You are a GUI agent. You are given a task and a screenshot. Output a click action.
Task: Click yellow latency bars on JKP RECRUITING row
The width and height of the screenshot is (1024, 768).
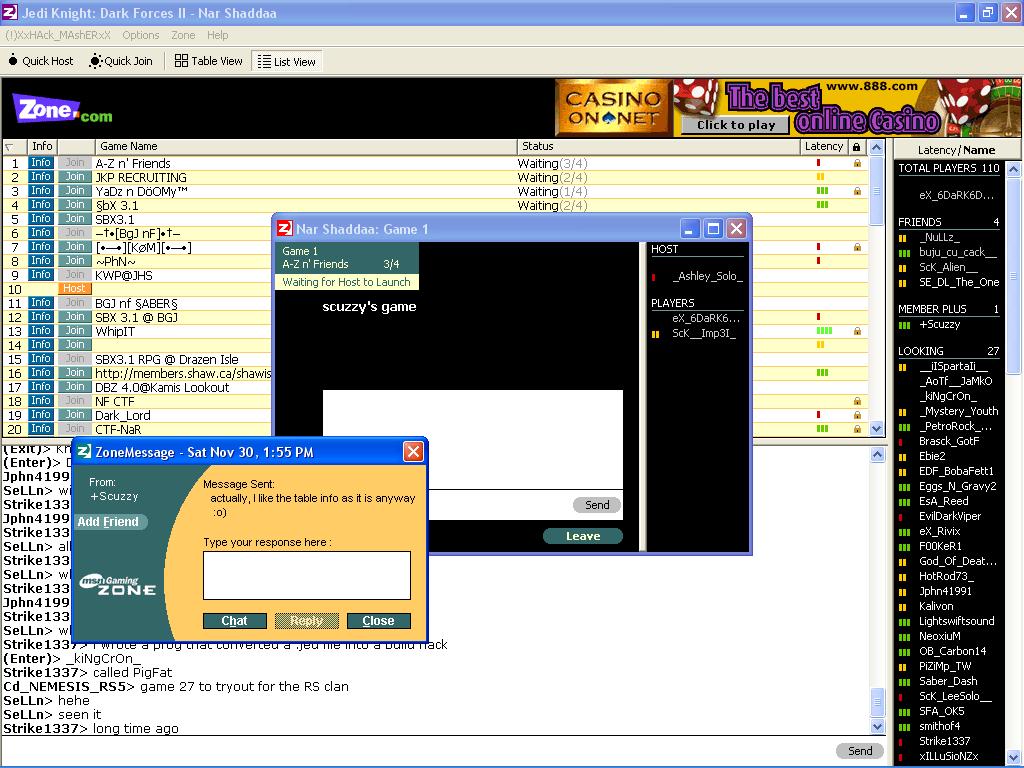[x=820, y=177]
